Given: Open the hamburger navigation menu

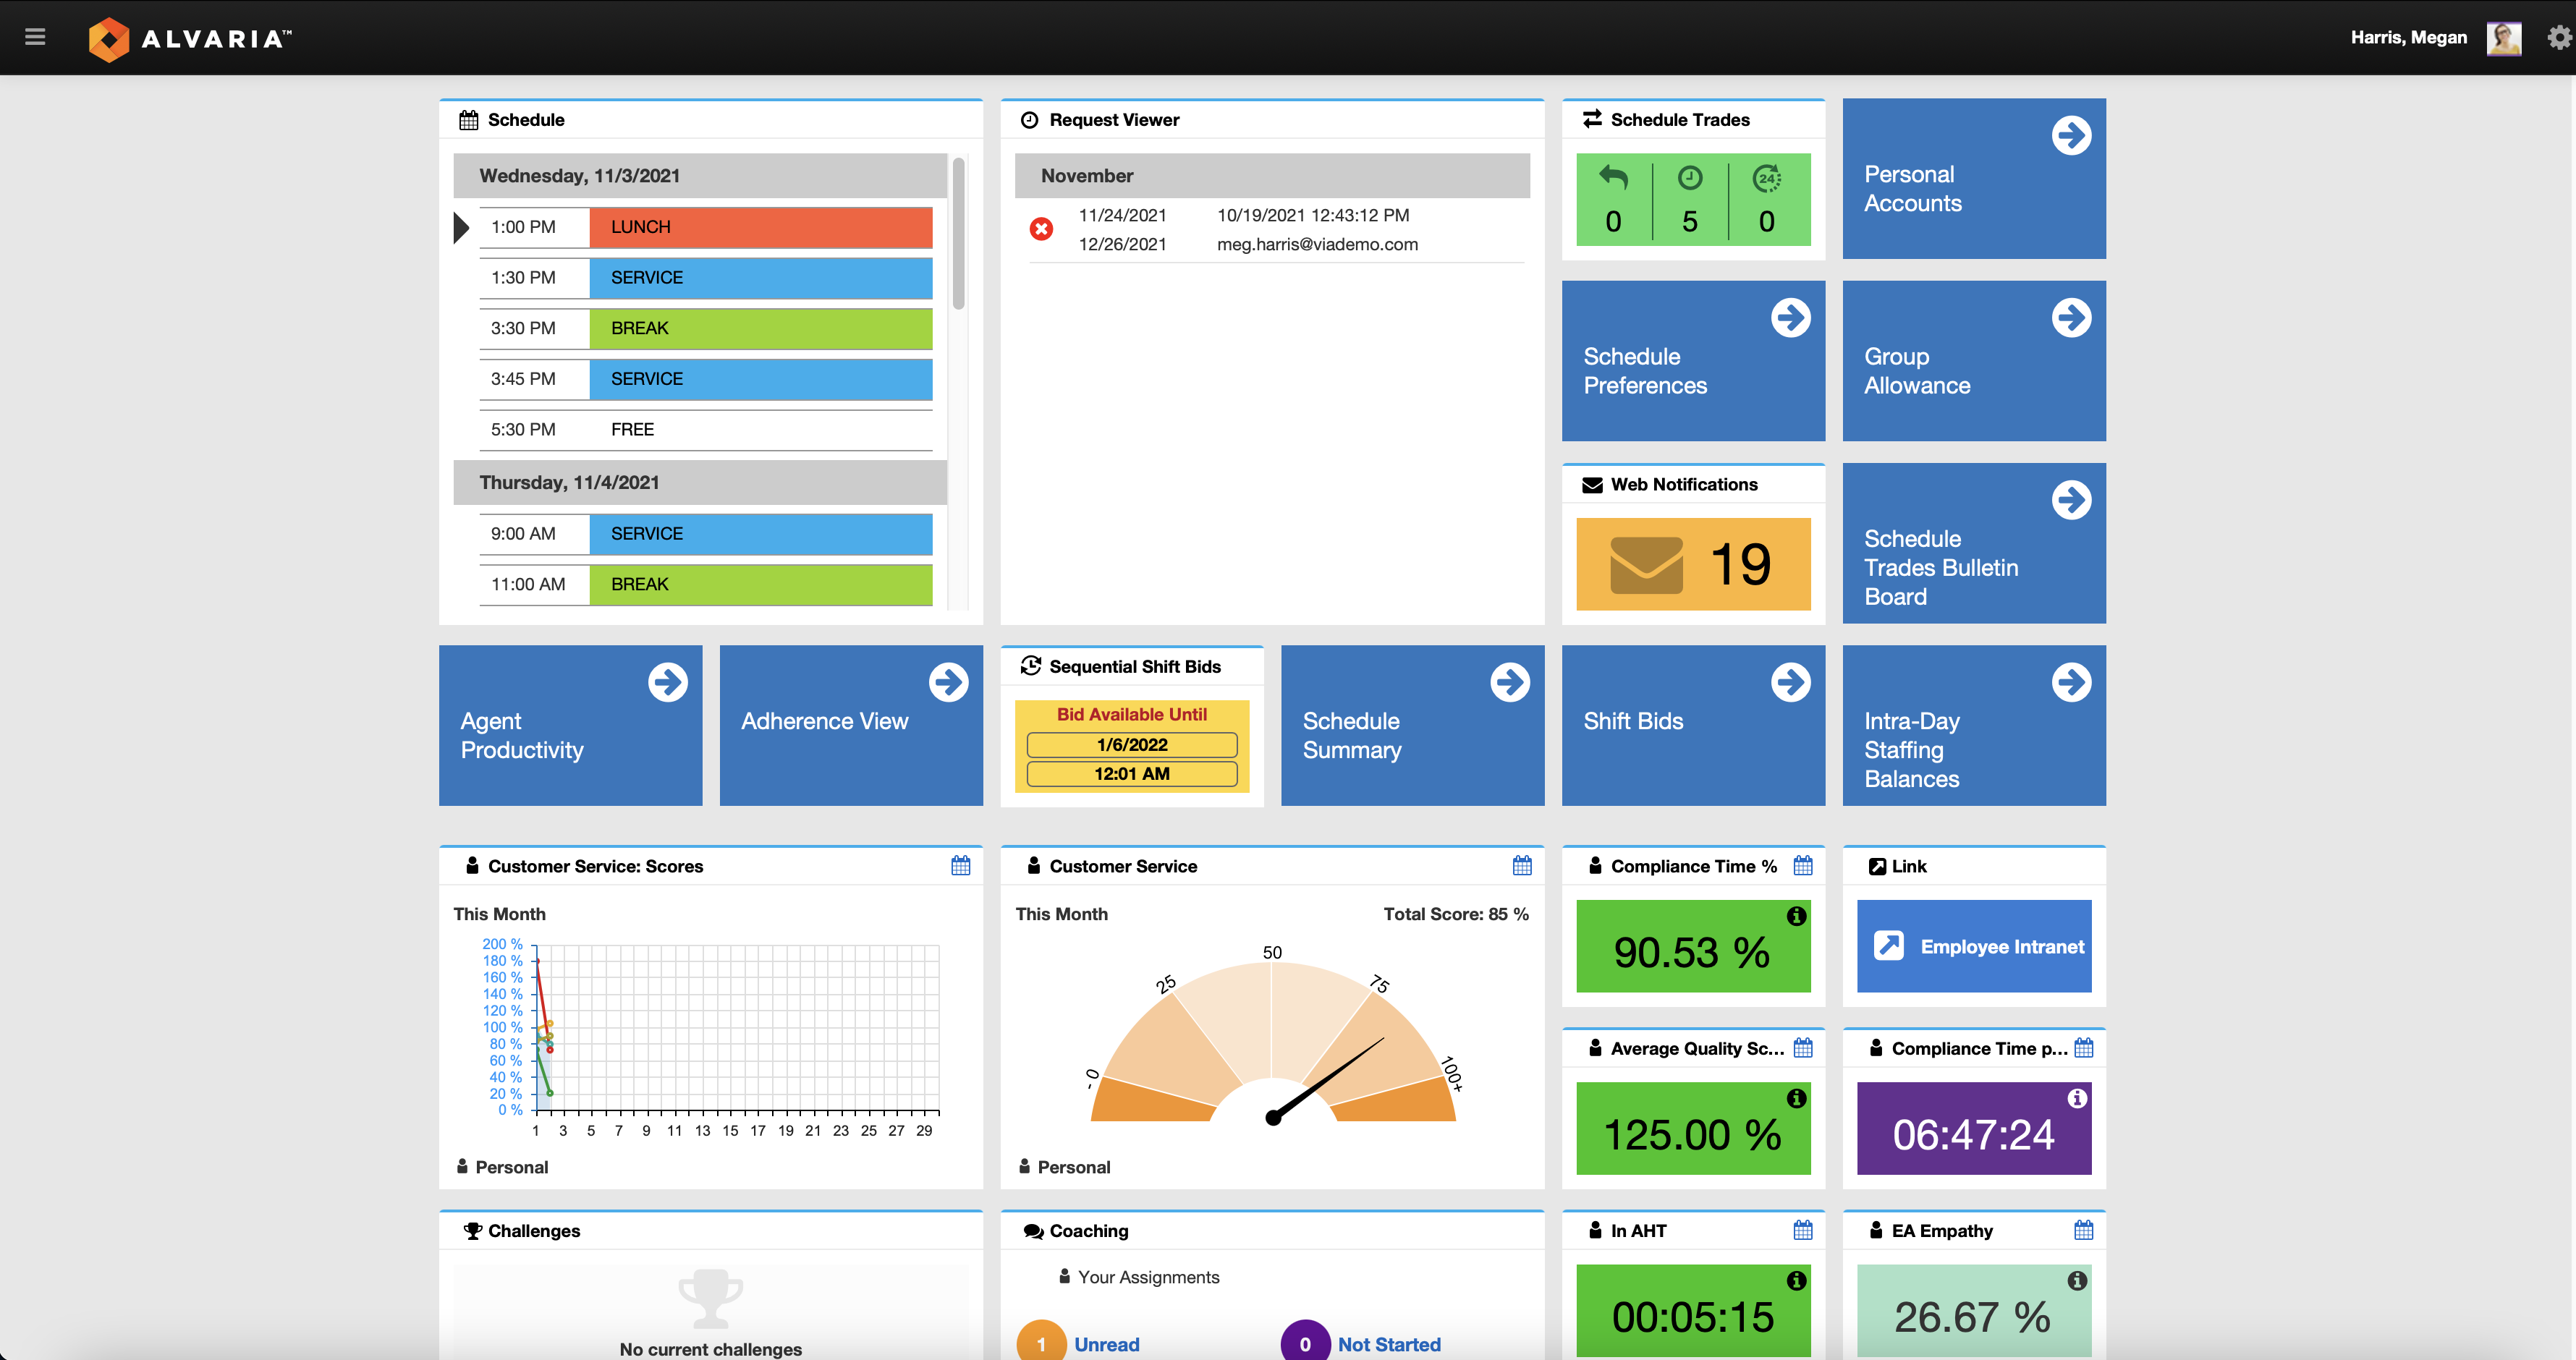Looking at the screenshot, I should coord(35,37).
